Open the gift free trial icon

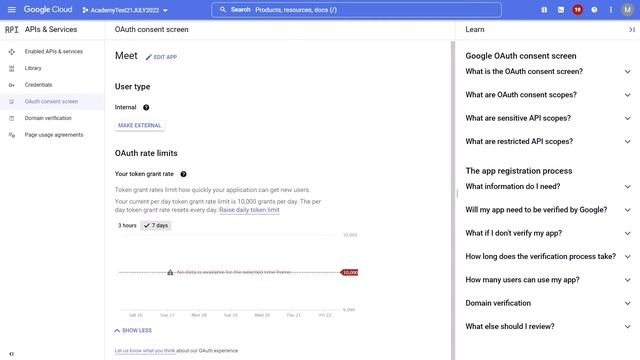544,10
